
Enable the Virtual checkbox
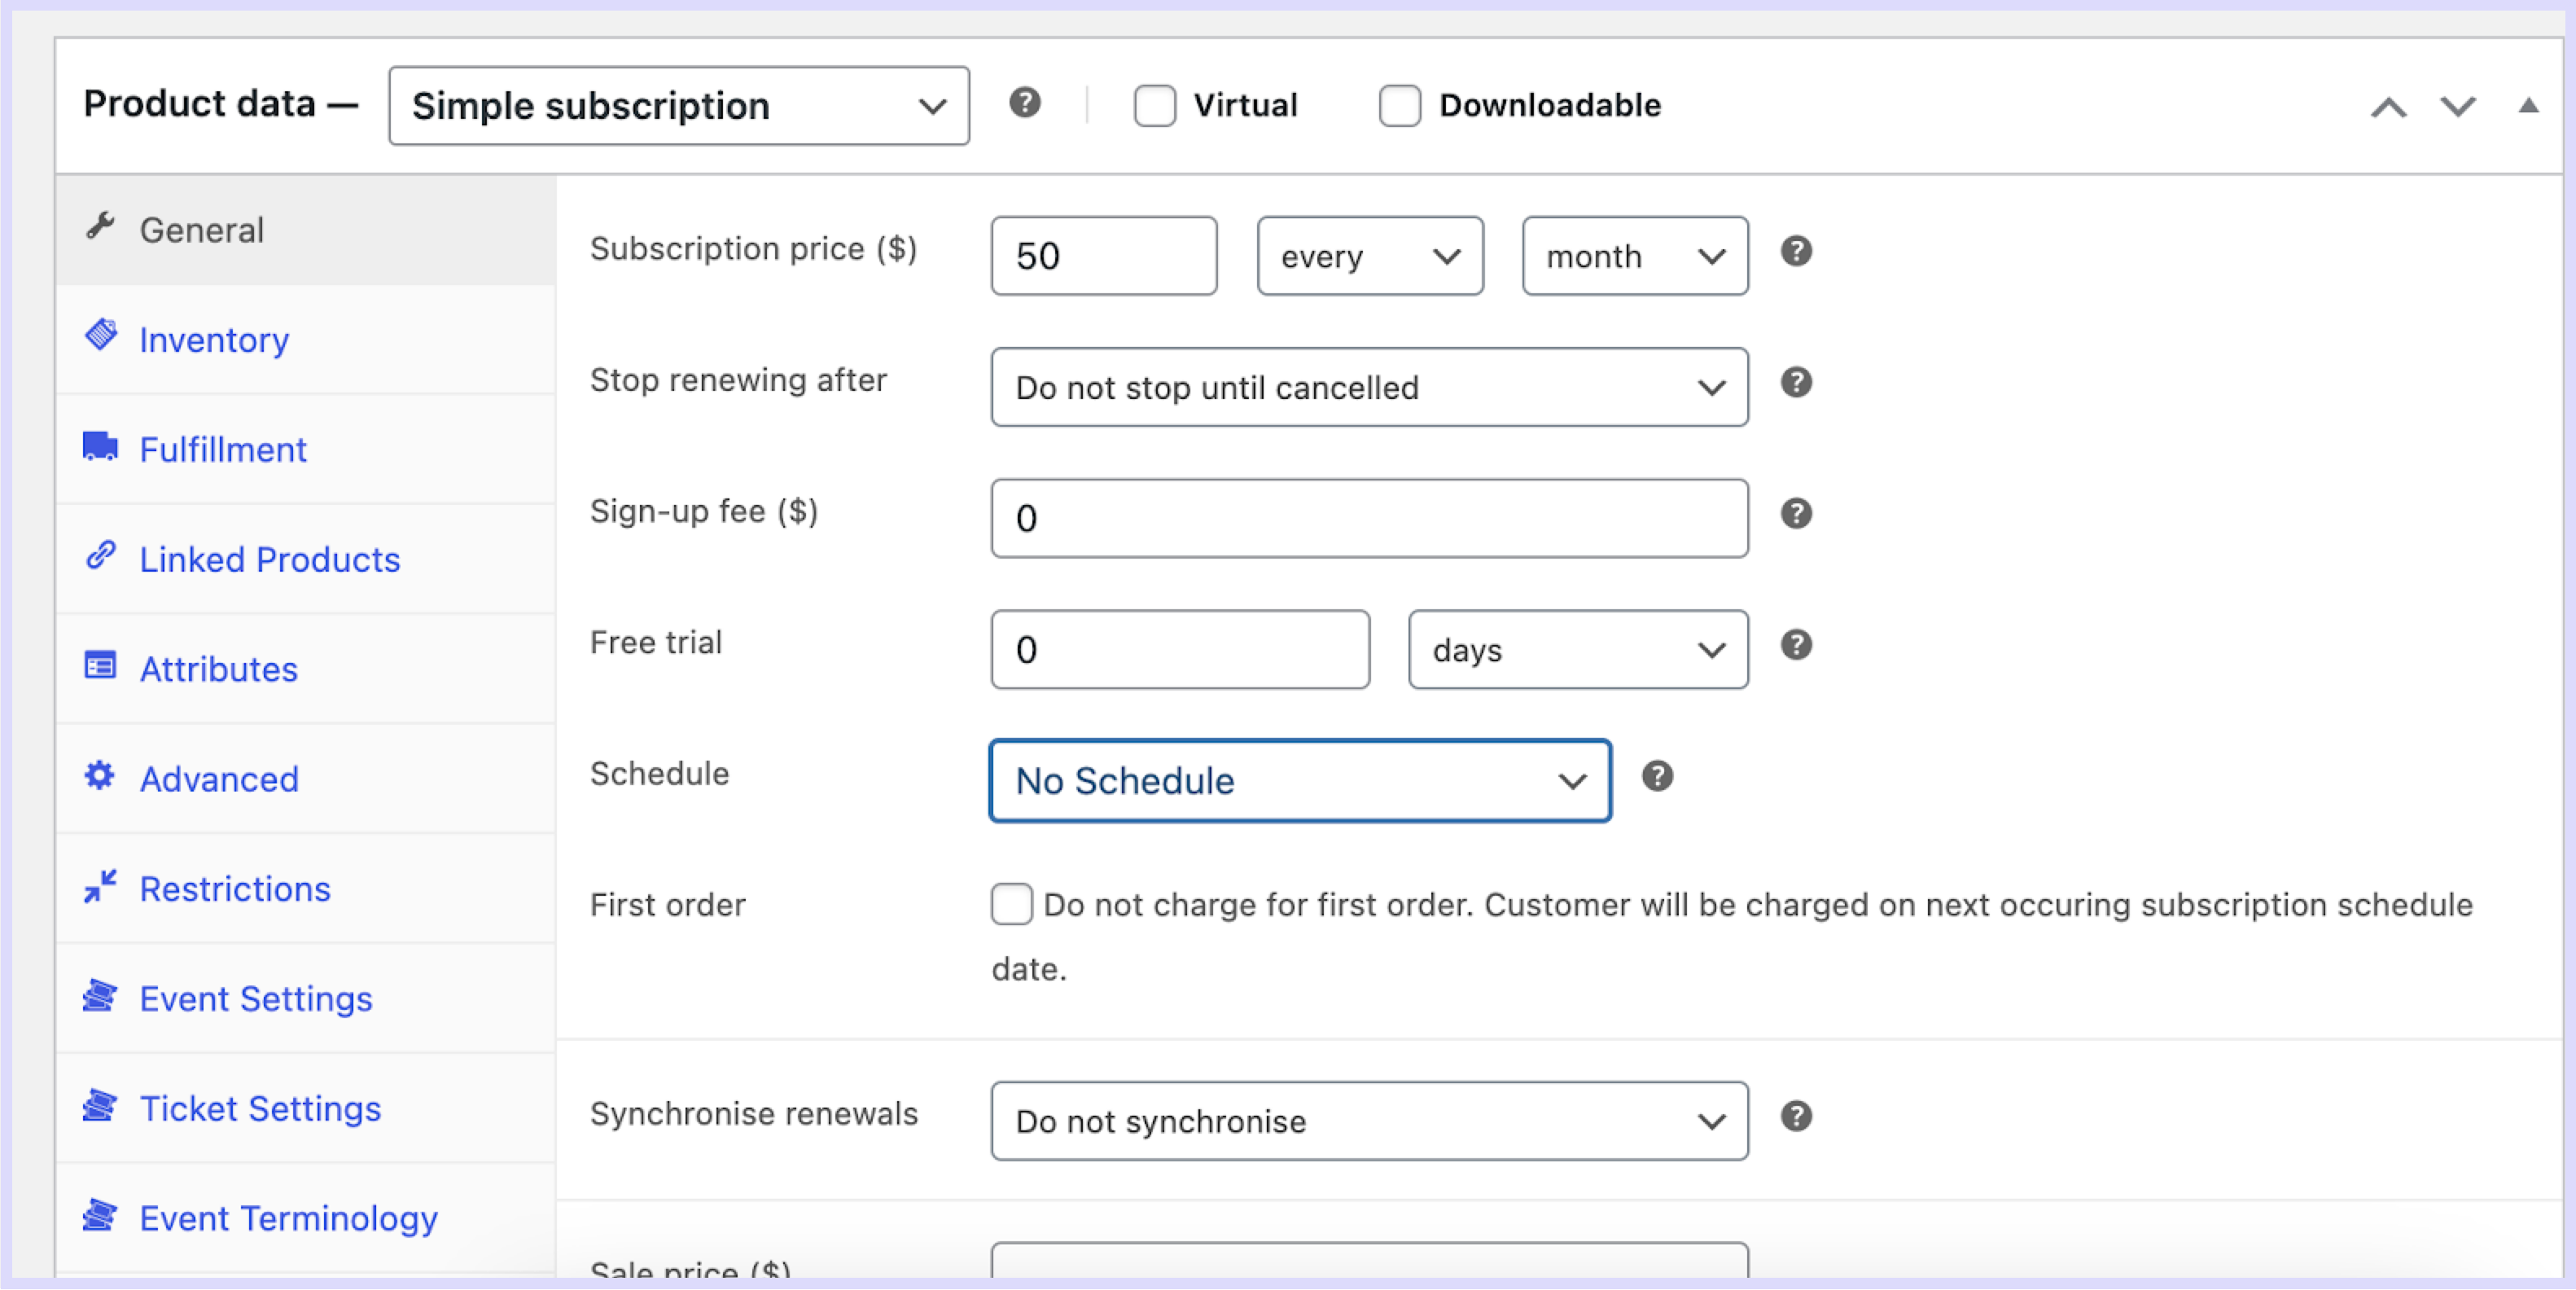1155,105
